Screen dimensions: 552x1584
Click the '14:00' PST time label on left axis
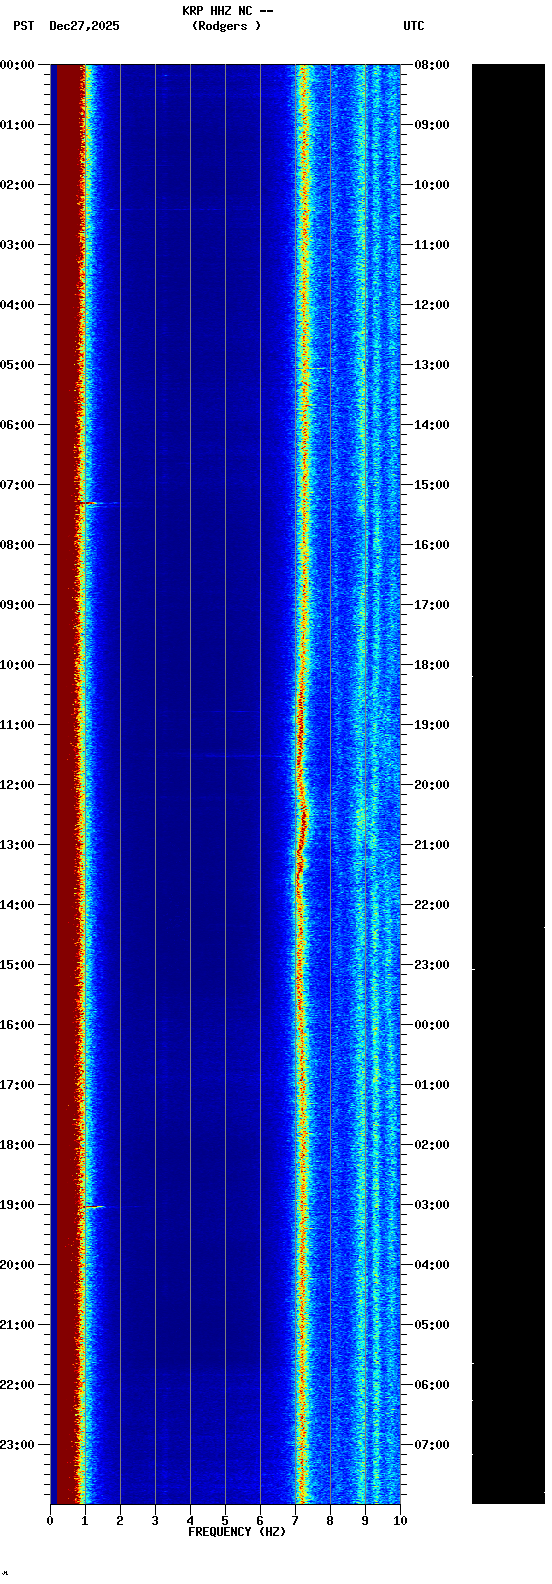(x=17, y=905)
